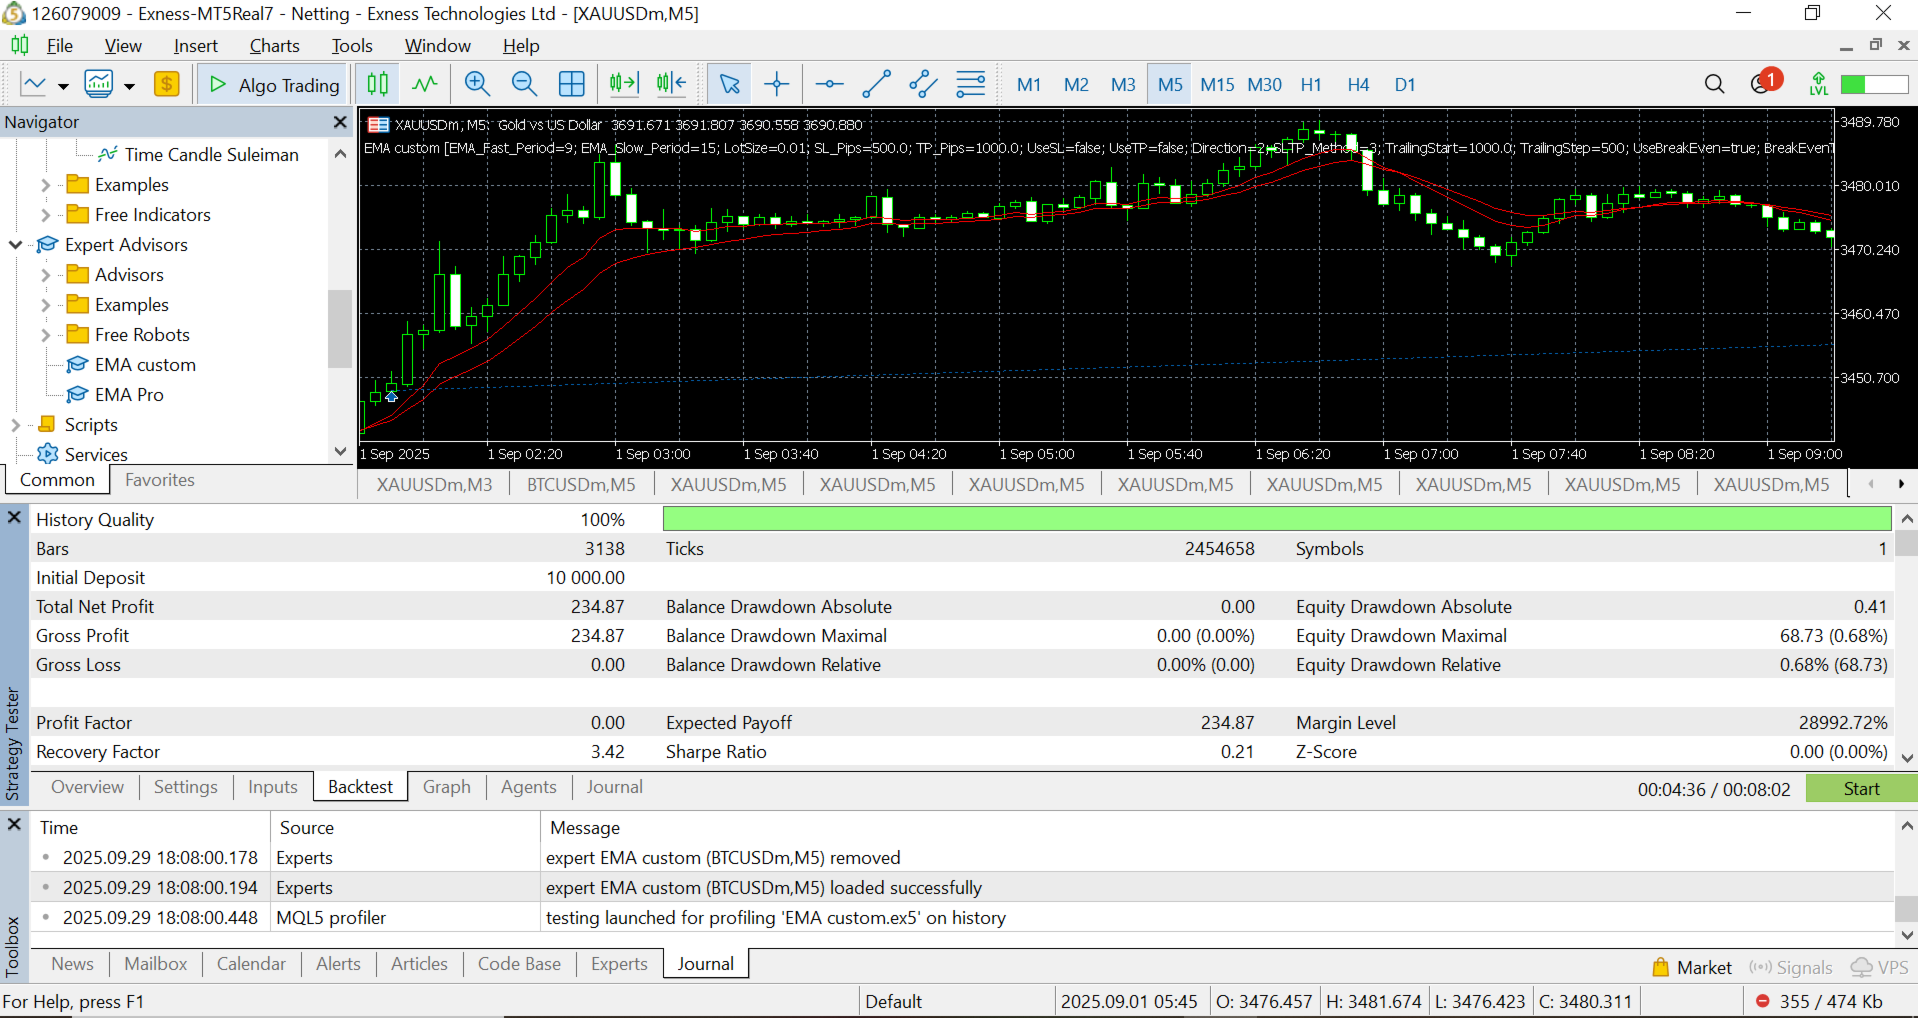Open the tile windows grid icon

tap(571, 84)
